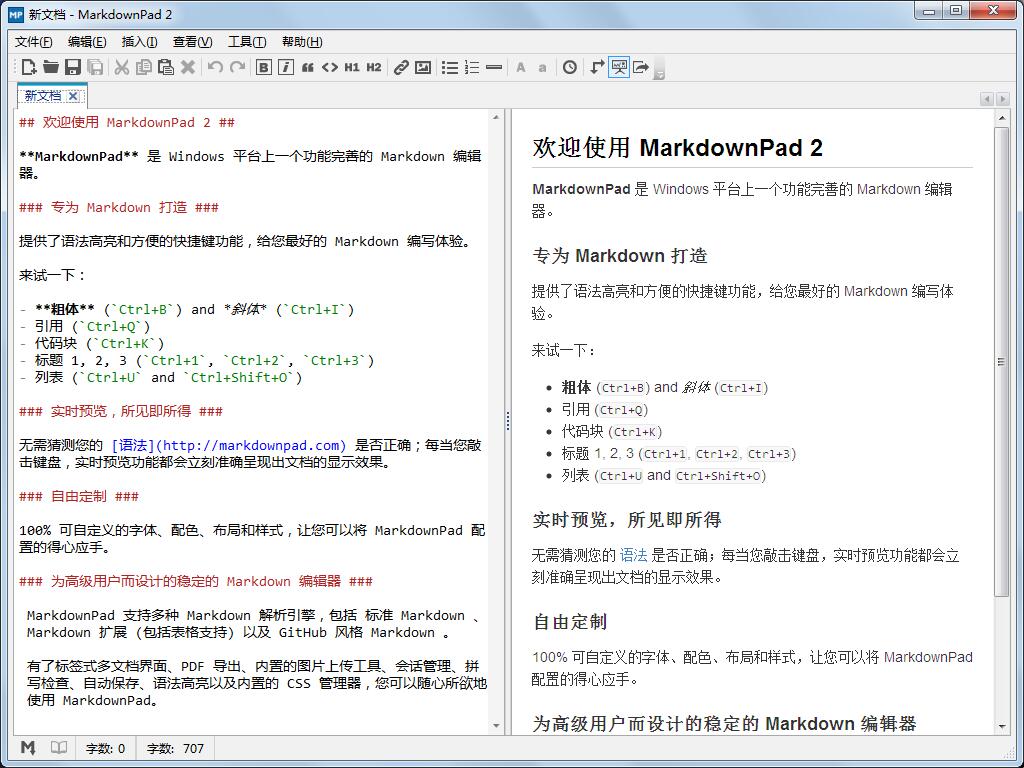1024x768 pixels.
Task: Save the document with the floppy icon
Action: [x=72, y=67]
